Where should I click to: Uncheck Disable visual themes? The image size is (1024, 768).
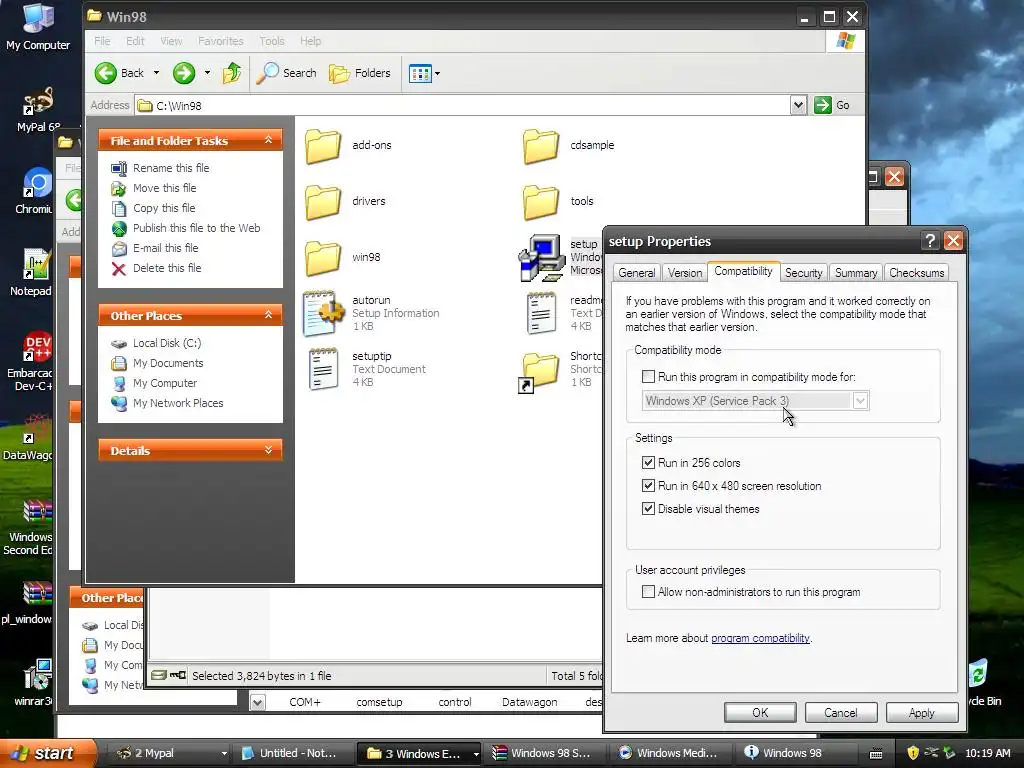click(648, 509)
